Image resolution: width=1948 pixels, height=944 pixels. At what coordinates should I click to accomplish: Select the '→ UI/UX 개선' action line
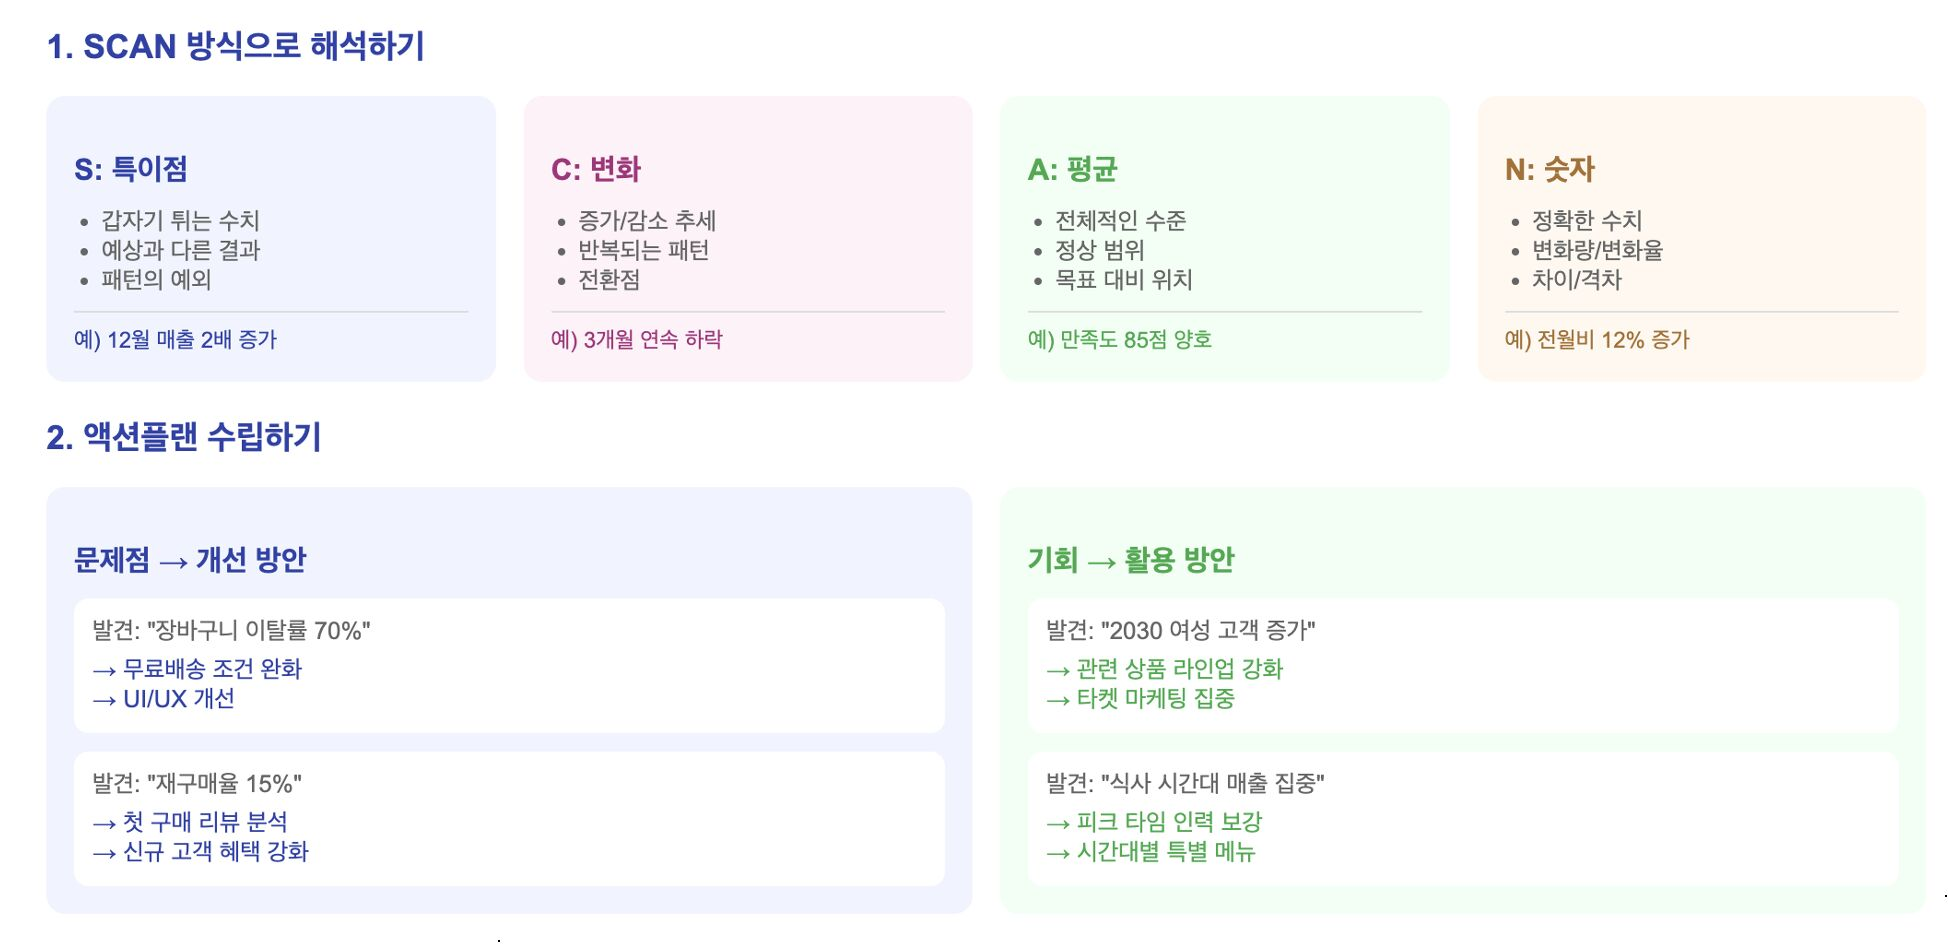click(163, 699)
